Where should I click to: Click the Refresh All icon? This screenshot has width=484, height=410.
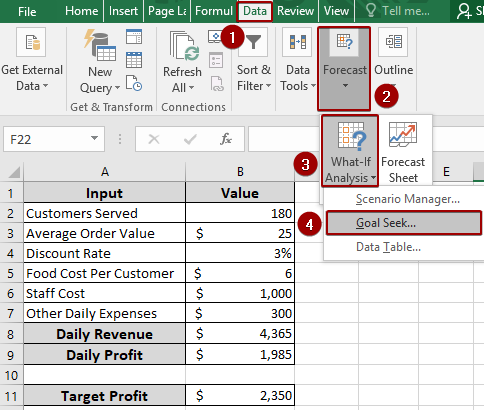(184, 46)
